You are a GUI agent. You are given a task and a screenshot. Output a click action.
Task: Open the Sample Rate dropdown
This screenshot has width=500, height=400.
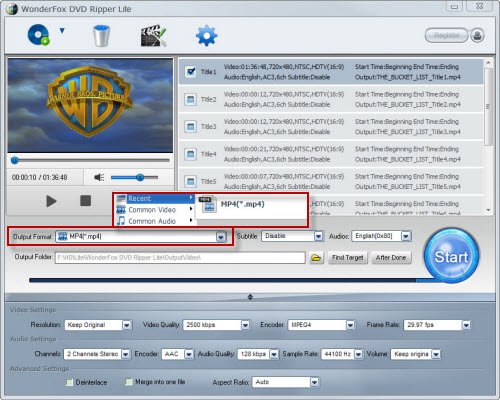(x=358, y=354)
